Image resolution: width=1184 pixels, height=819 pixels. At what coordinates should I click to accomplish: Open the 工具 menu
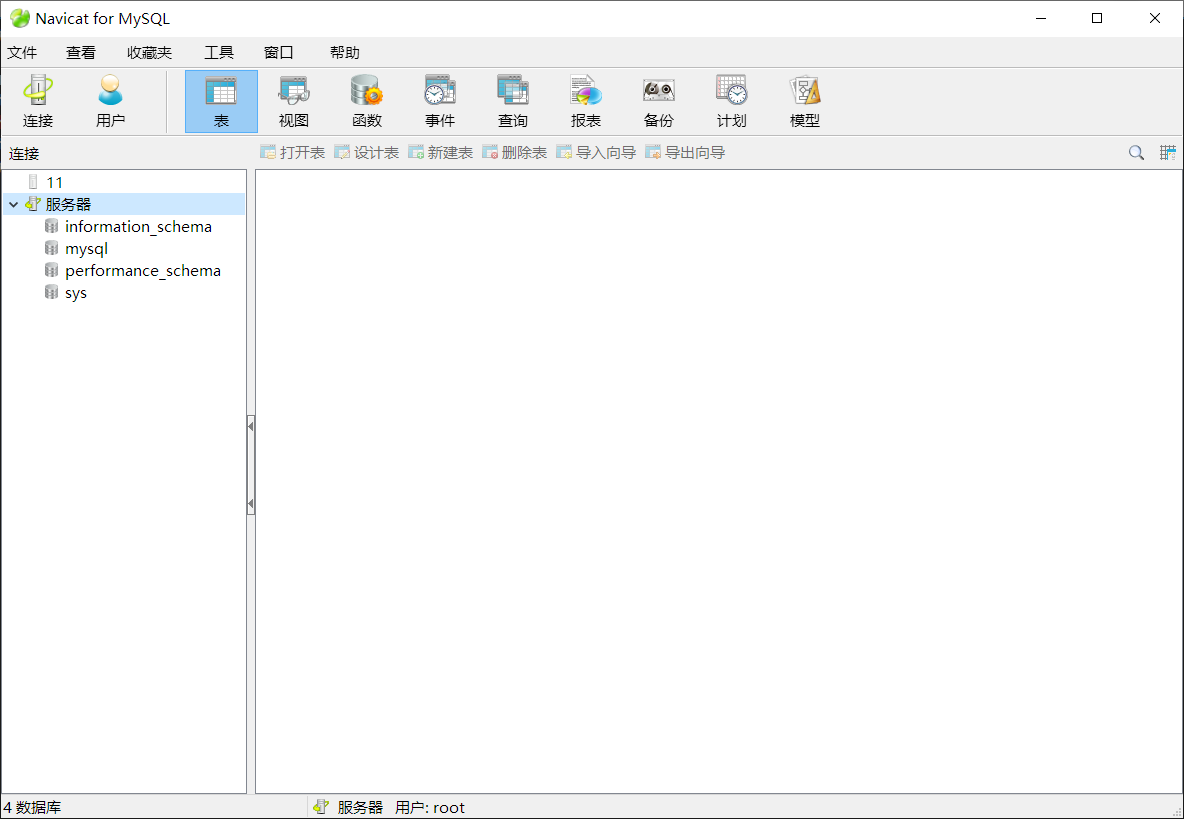[219, 52]
